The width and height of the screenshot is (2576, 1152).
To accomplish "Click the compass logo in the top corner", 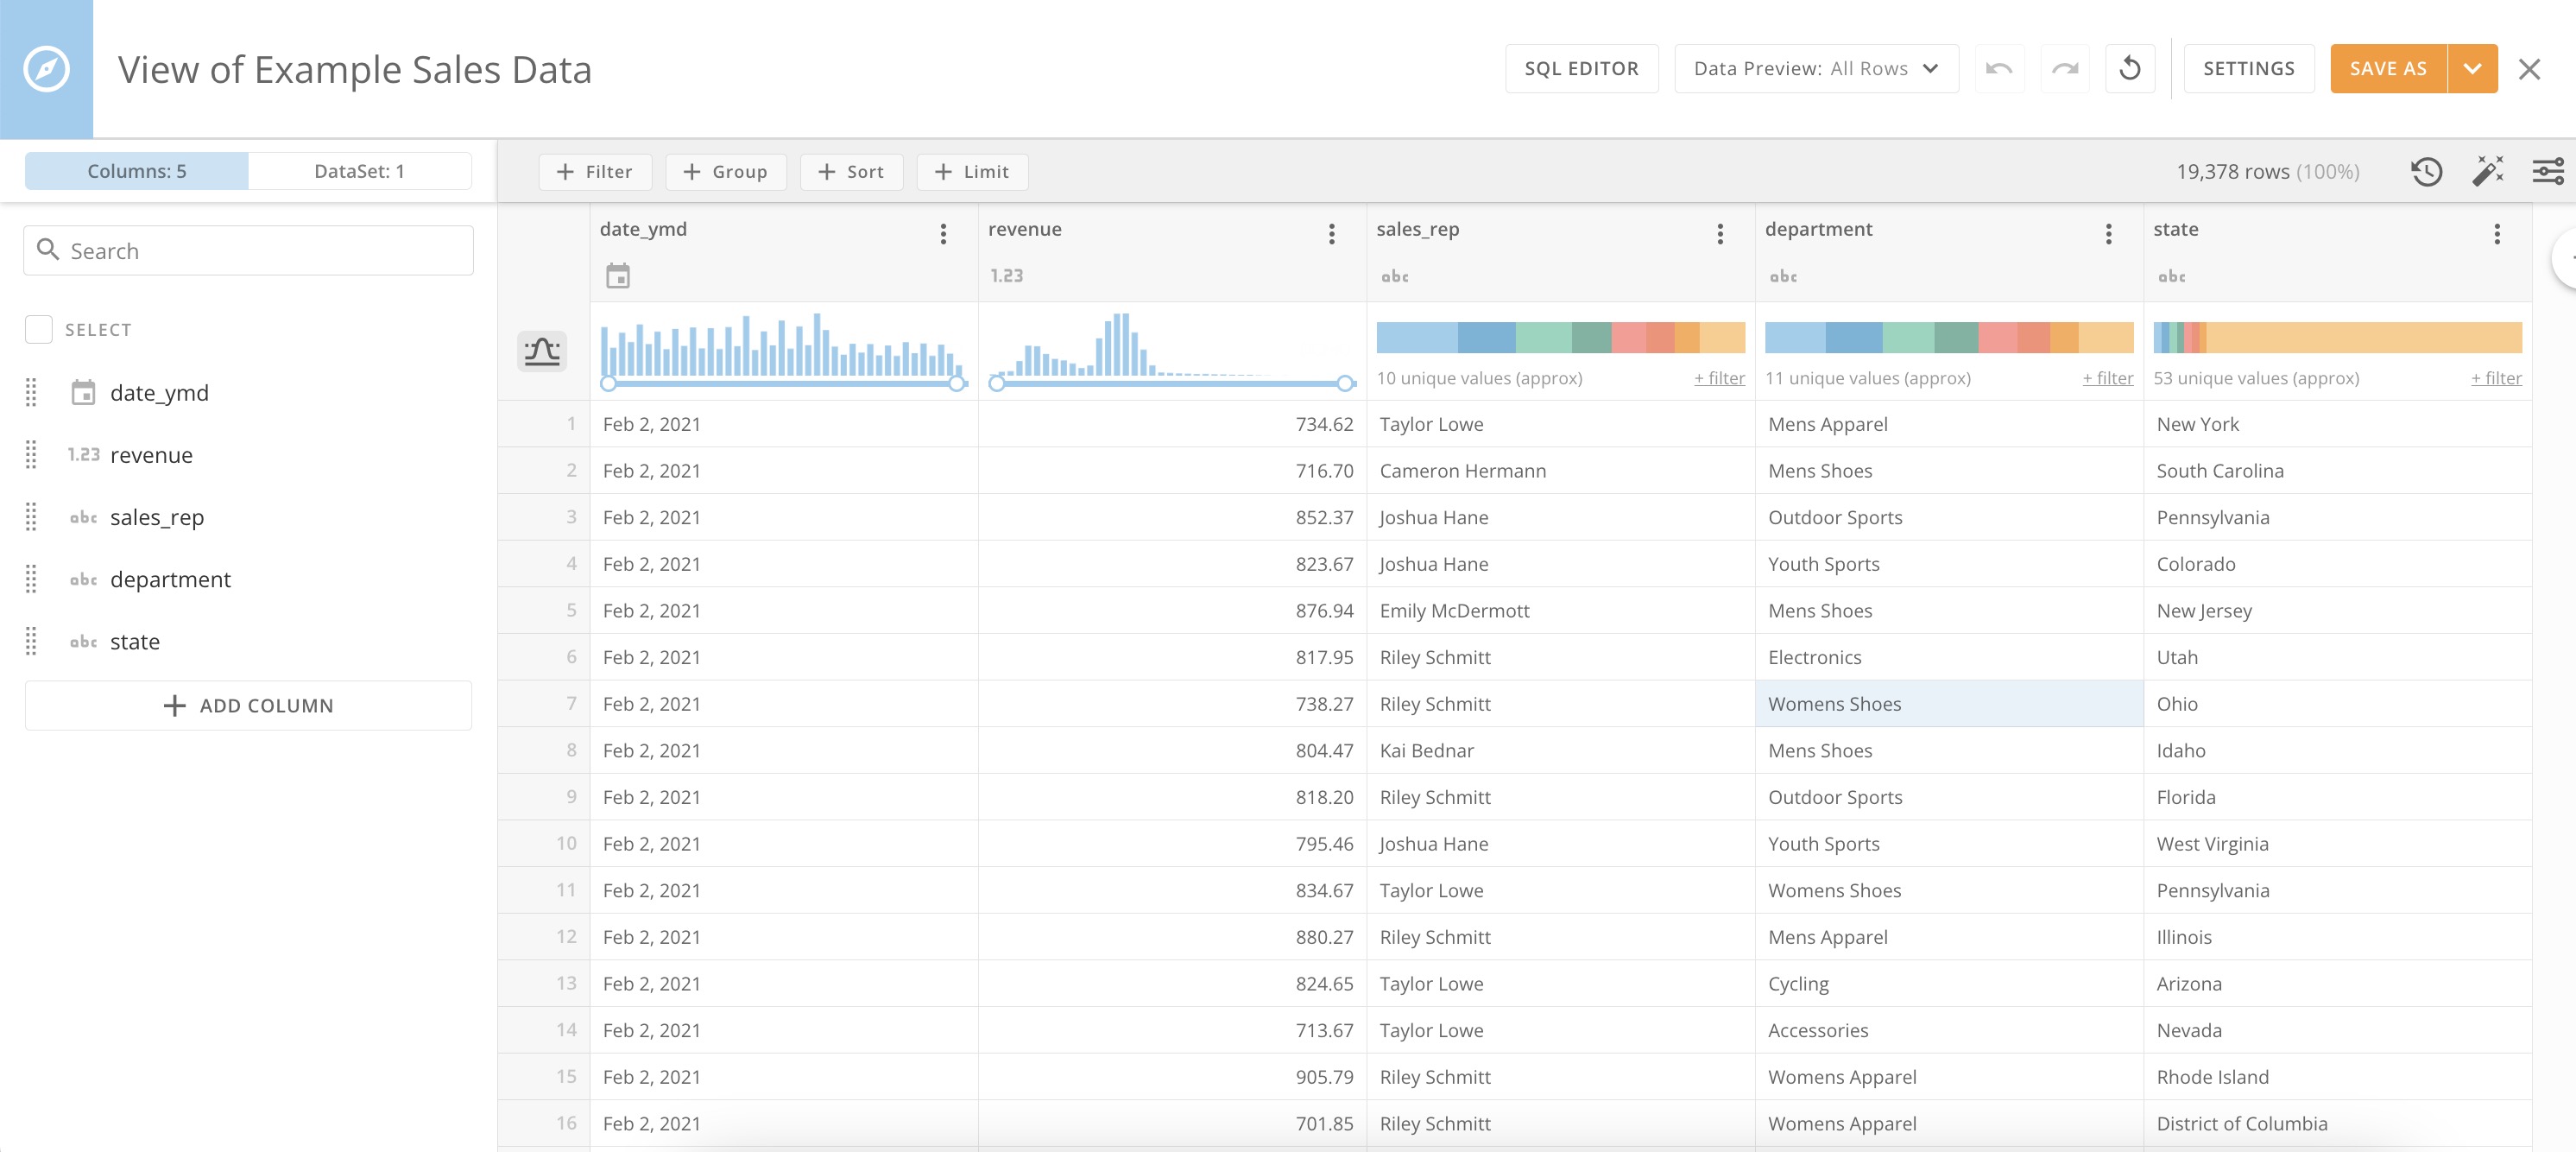I will tap(45, 68).
